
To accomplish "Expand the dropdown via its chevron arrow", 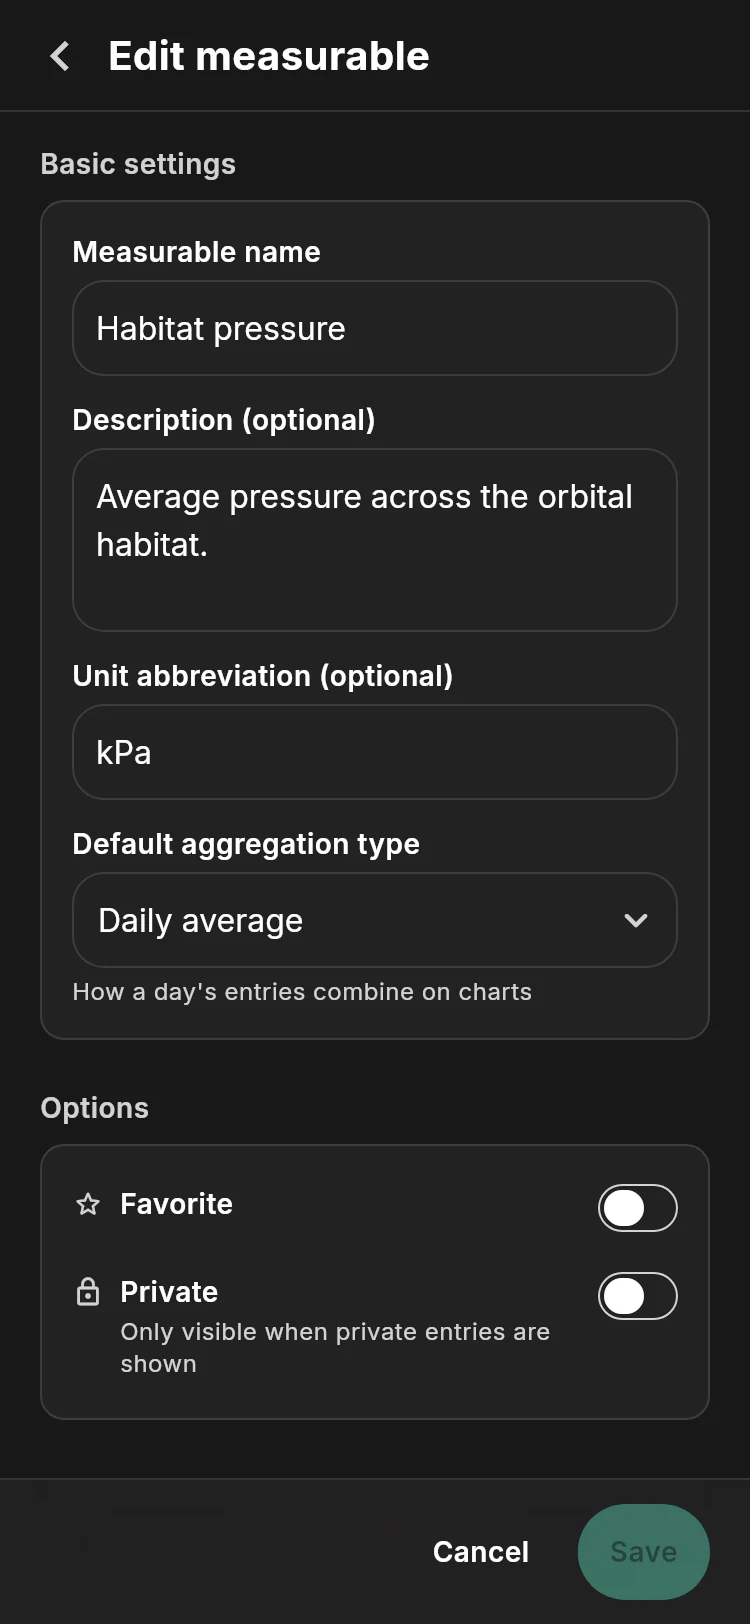I will pos(636,920).
